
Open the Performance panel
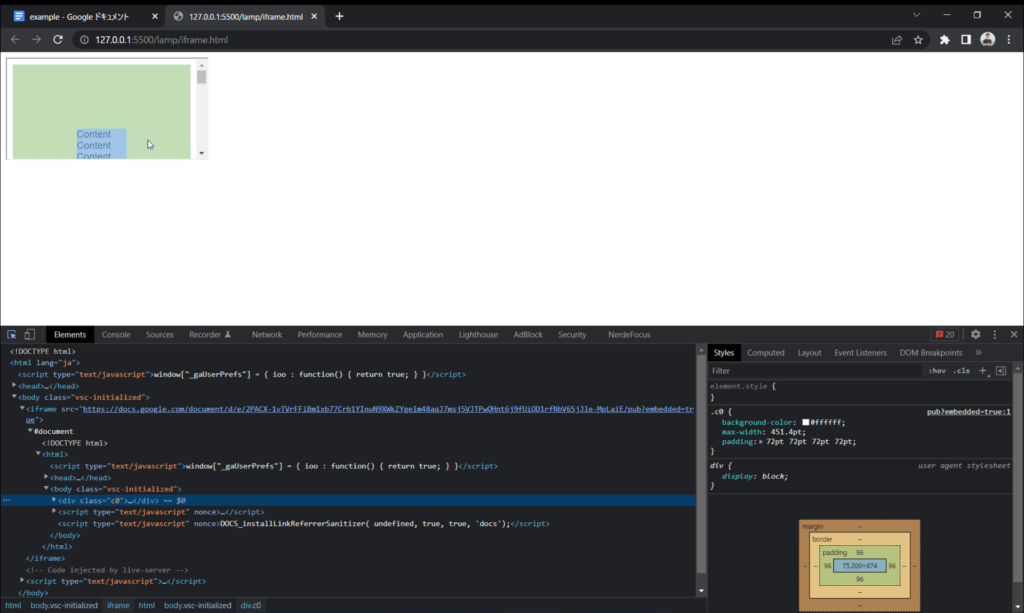[319, 334]
